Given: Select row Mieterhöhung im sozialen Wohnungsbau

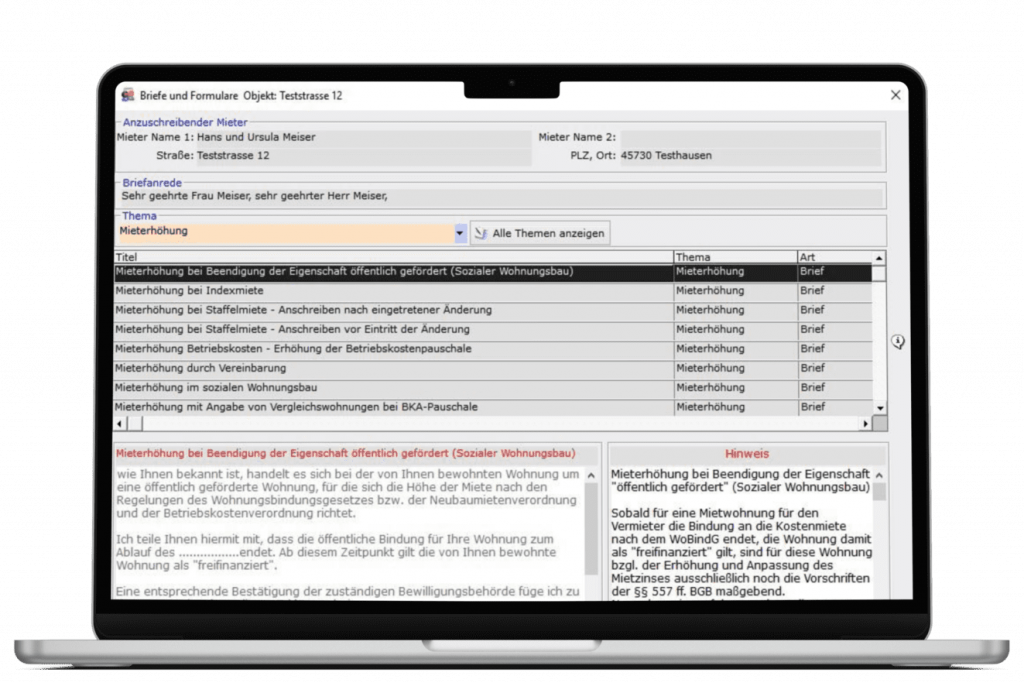Looking at the screenshot, I should (493, 388).
